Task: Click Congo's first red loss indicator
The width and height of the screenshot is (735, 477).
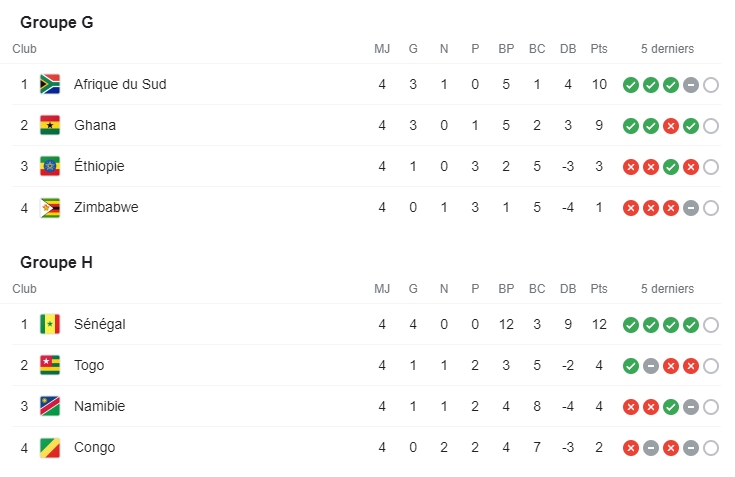Action: [631, 448]
